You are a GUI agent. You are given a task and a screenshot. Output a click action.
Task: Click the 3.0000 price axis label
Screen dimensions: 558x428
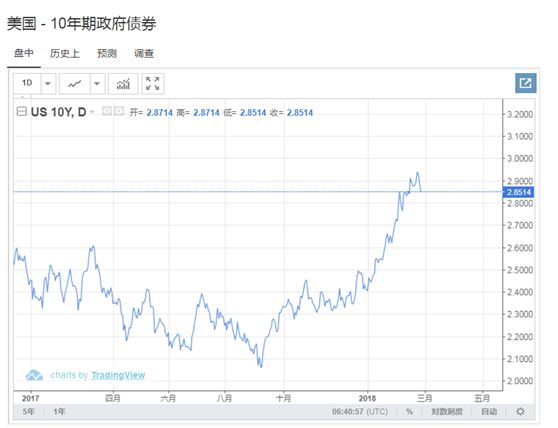[x=520, y=158]
